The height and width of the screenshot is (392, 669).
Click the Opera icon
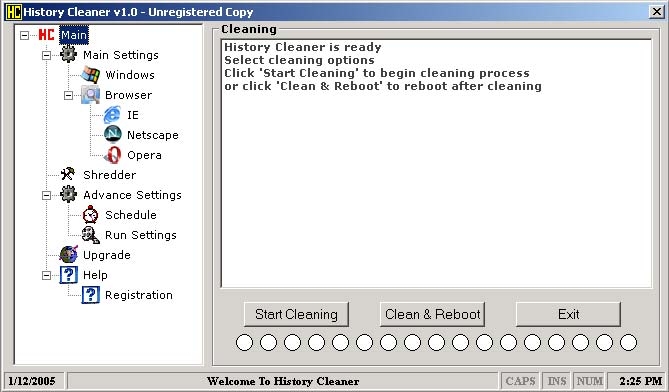(x=113, y=155)
